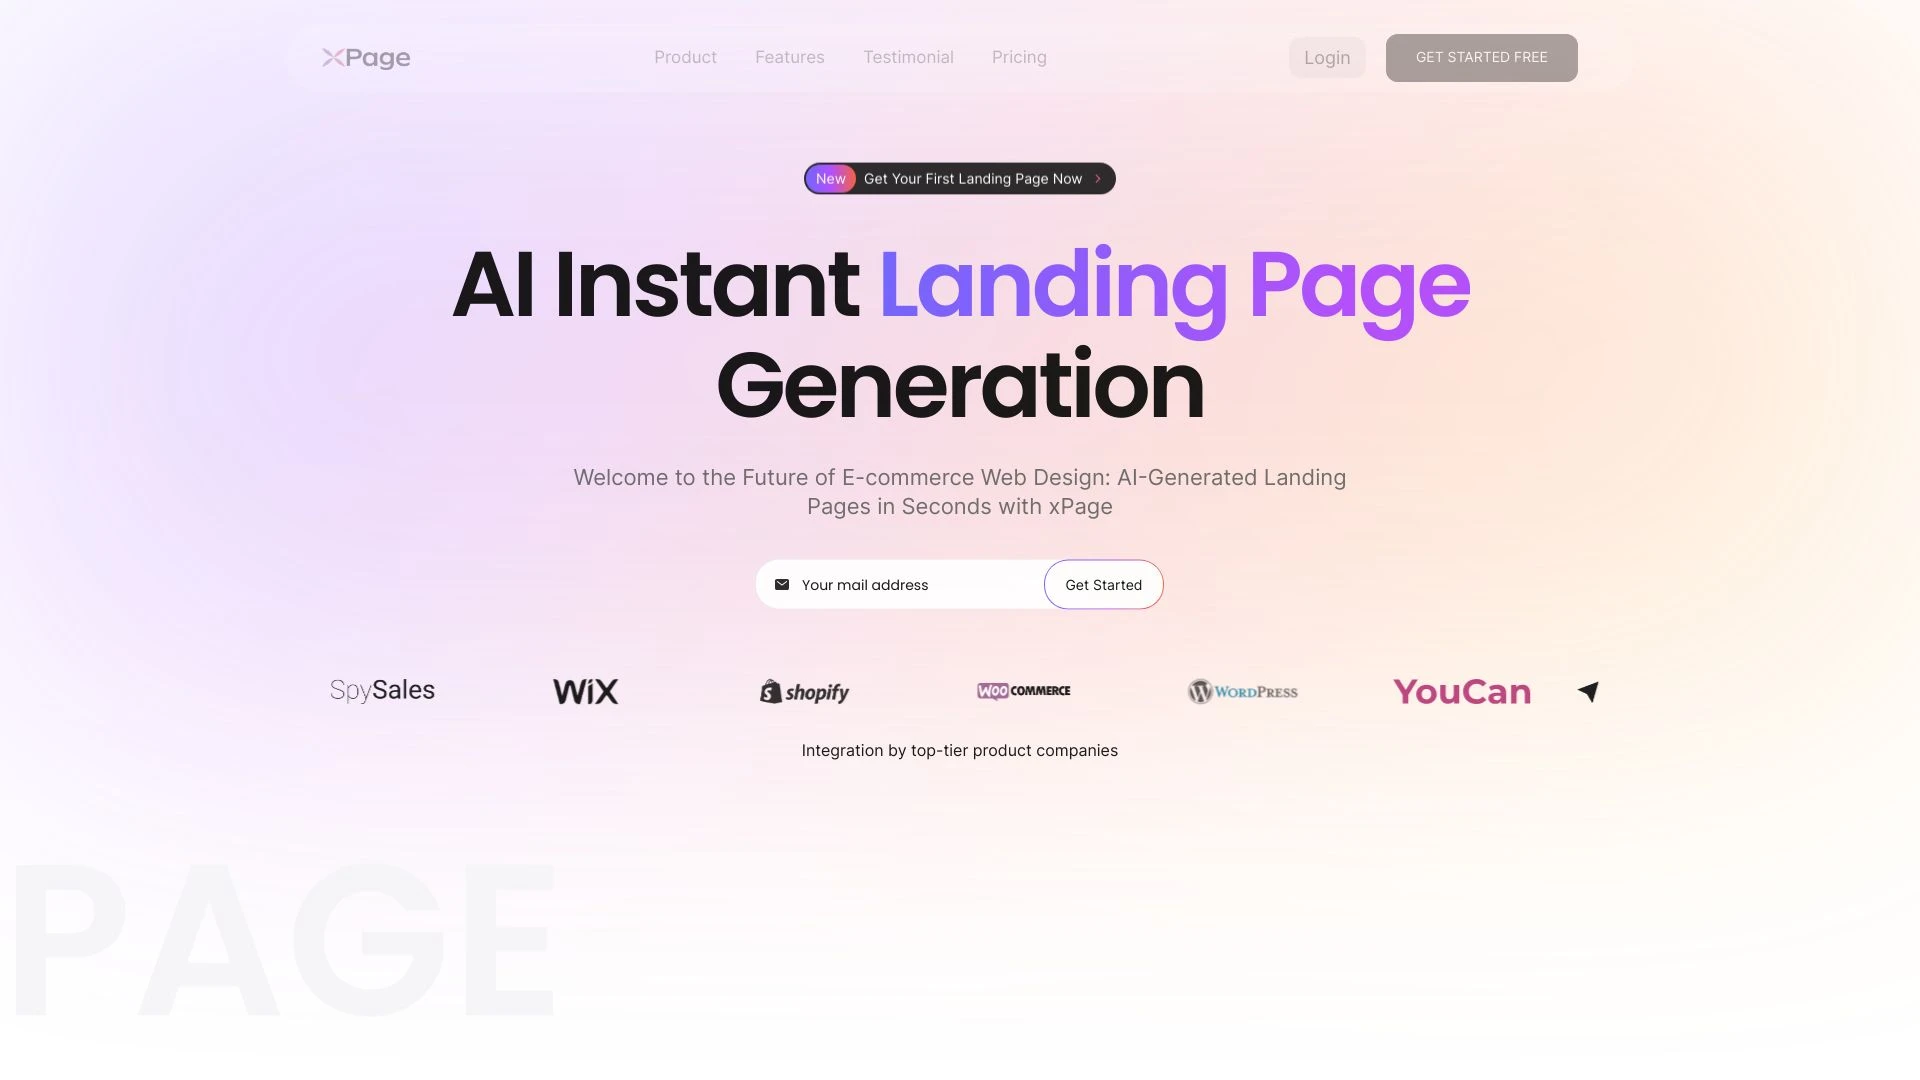Expand the Product navigation dropdown
Image resolution: width=1920 pixels, height=1080 pixels.
(684, 57)
